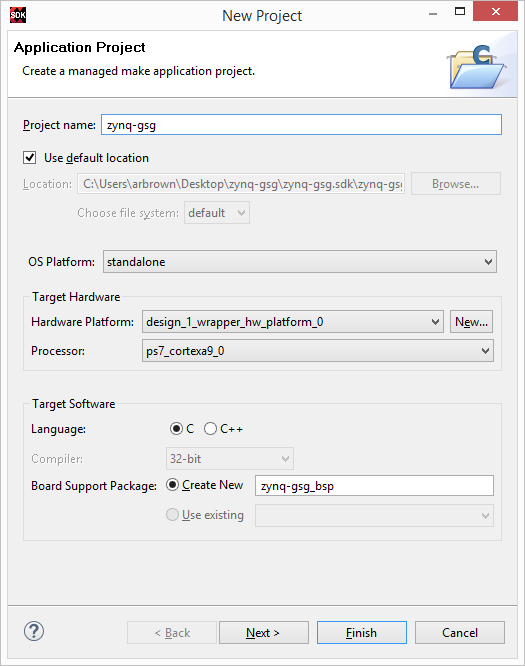Close the New Project dialog
Screen dimensions: 525x666
(495, 11)
